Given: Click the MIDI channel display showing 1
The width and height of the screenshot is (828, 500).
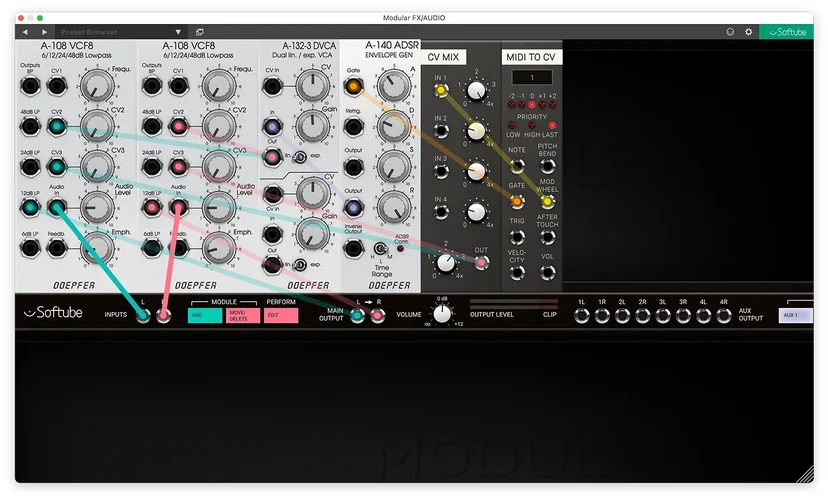Looking at the screenshot, I should [x=532, y=78].
